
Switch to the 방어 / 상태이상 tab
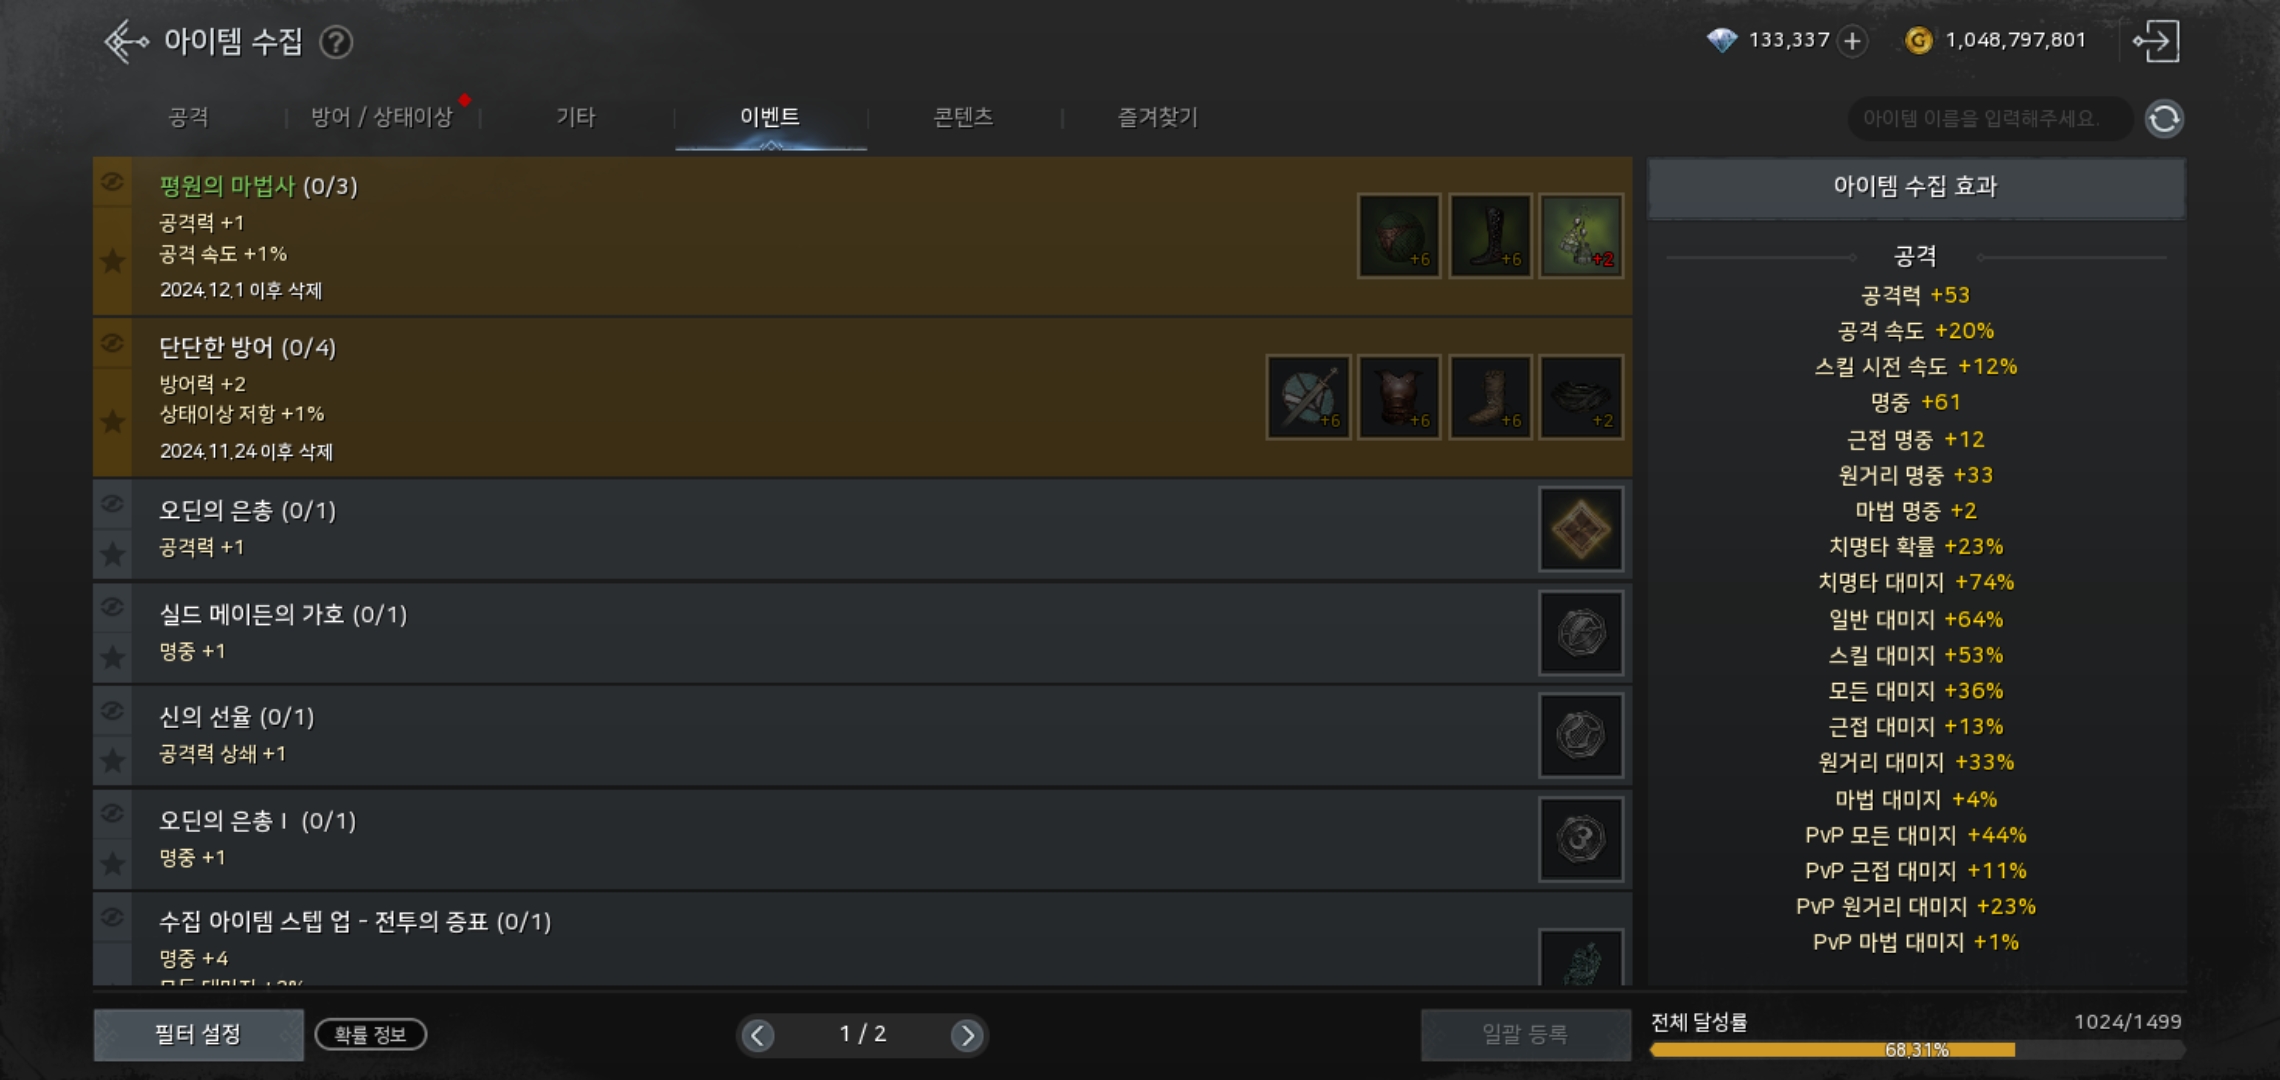(381, 117)
